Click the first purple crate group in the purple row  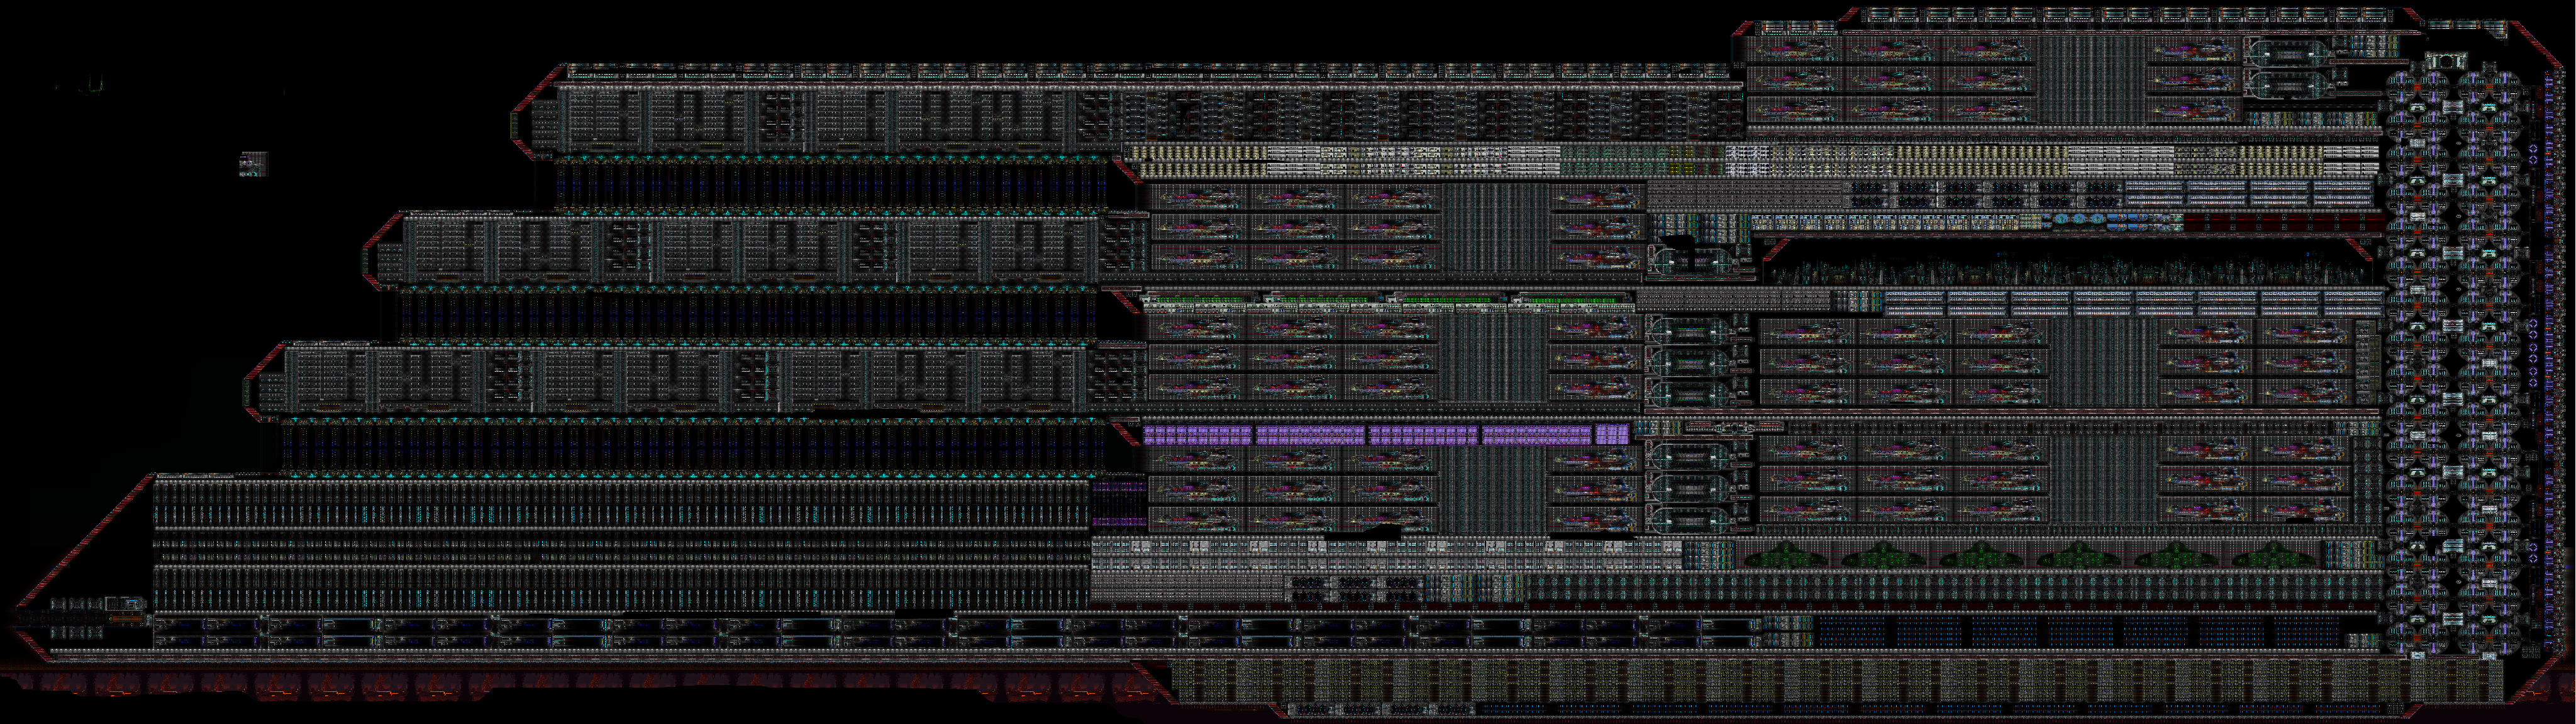point(1197,434)
